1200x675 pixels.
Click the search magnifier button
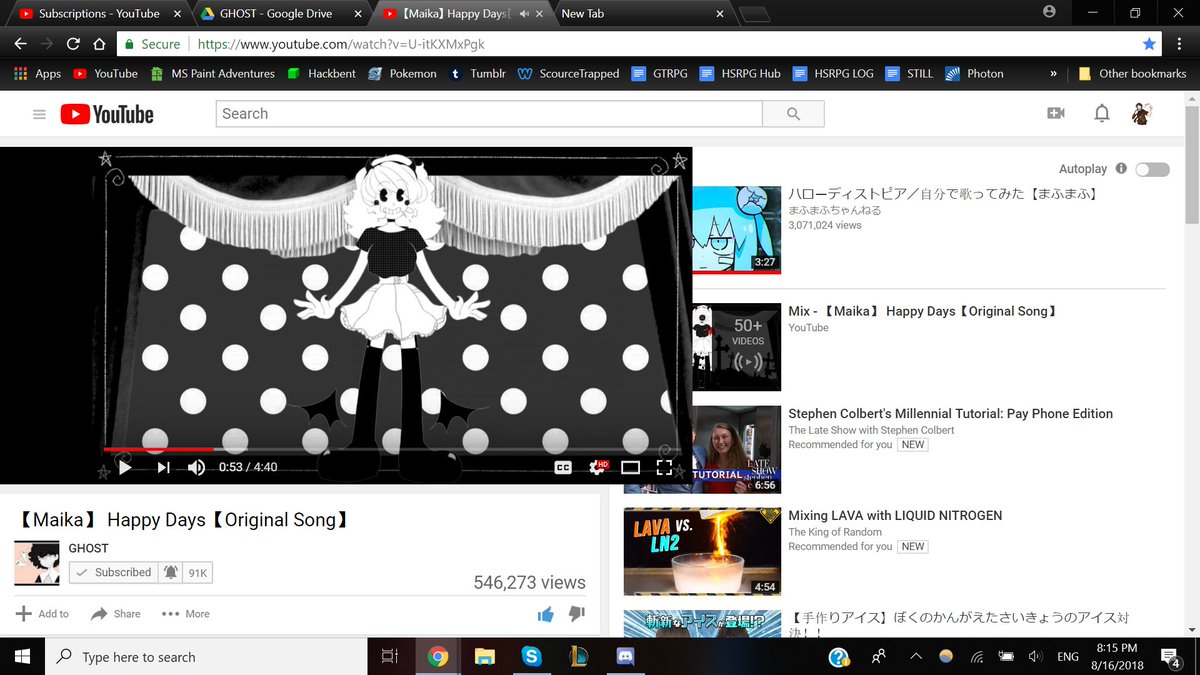794,114
